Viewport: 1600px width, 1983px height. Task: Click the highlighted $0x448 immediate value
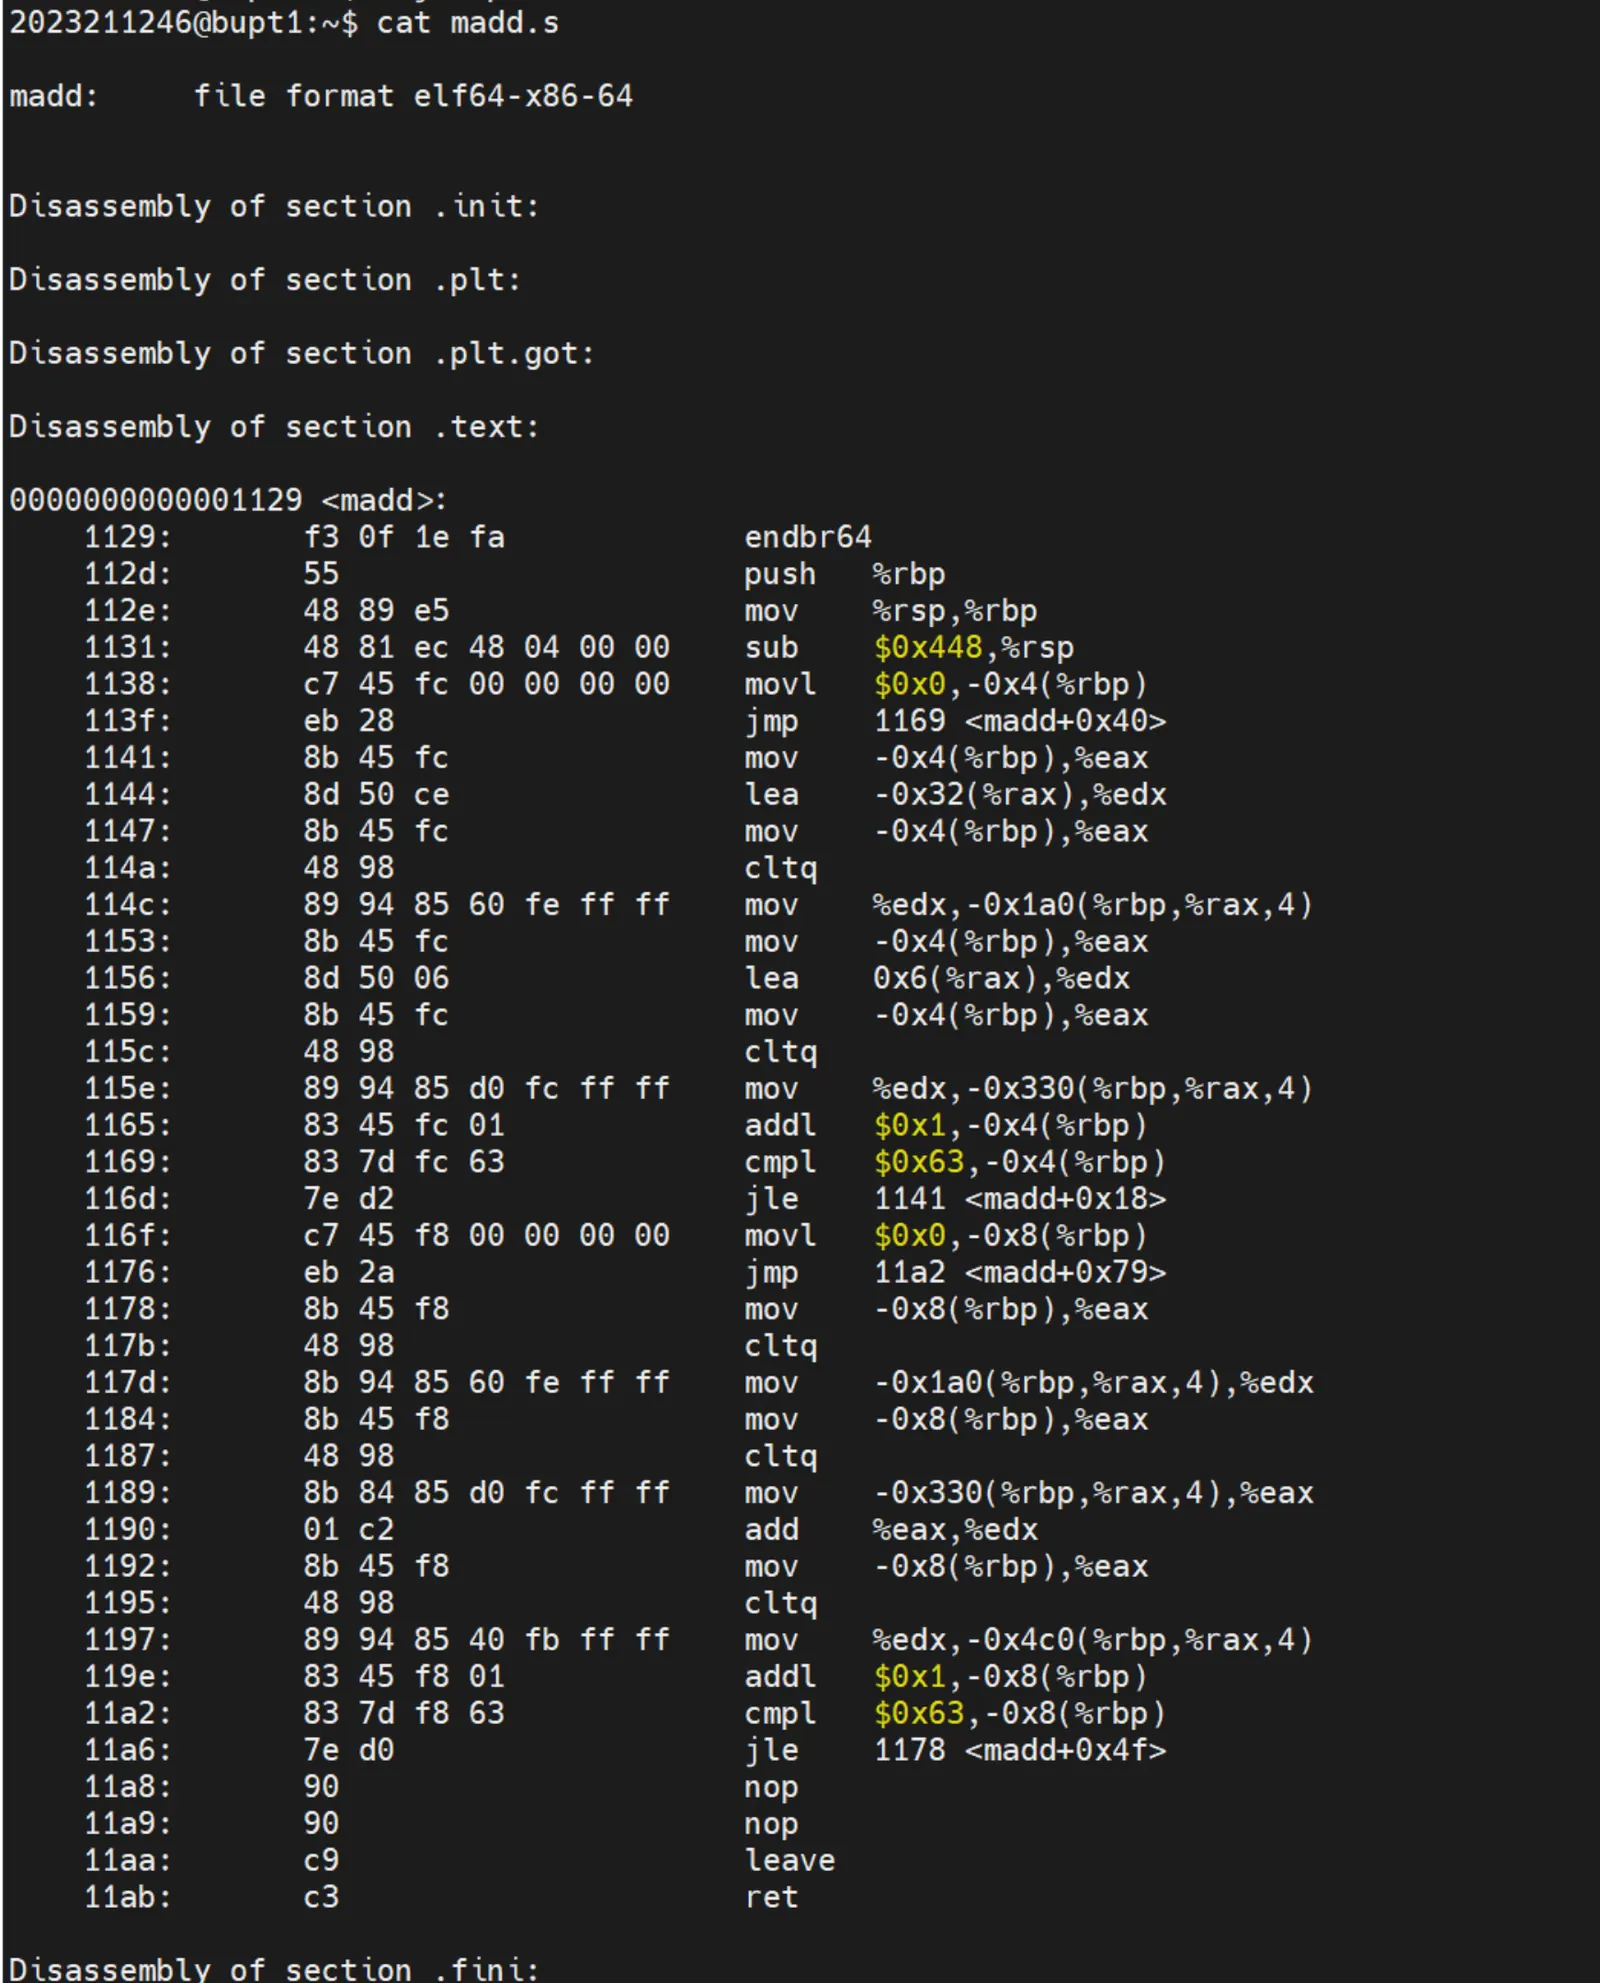[x=927, y=647]
